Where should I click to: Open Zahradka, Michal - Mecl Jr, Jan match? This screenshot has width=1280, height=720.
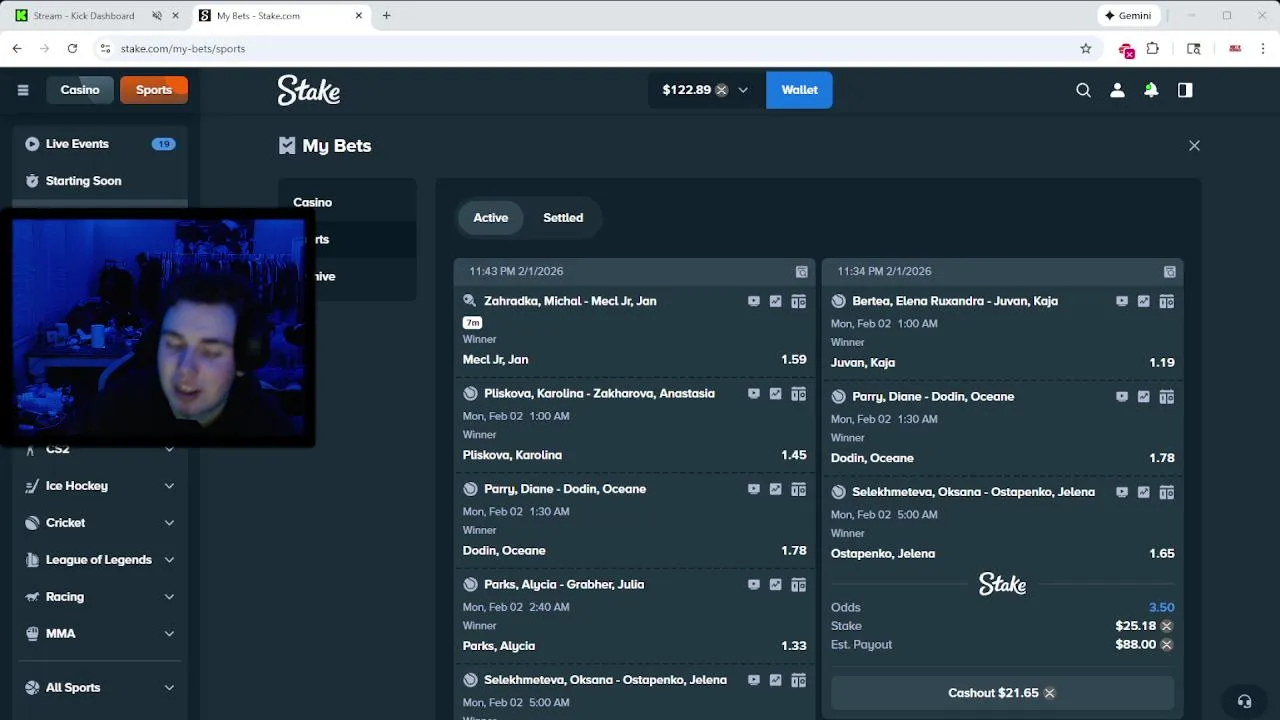click(570, 301)
